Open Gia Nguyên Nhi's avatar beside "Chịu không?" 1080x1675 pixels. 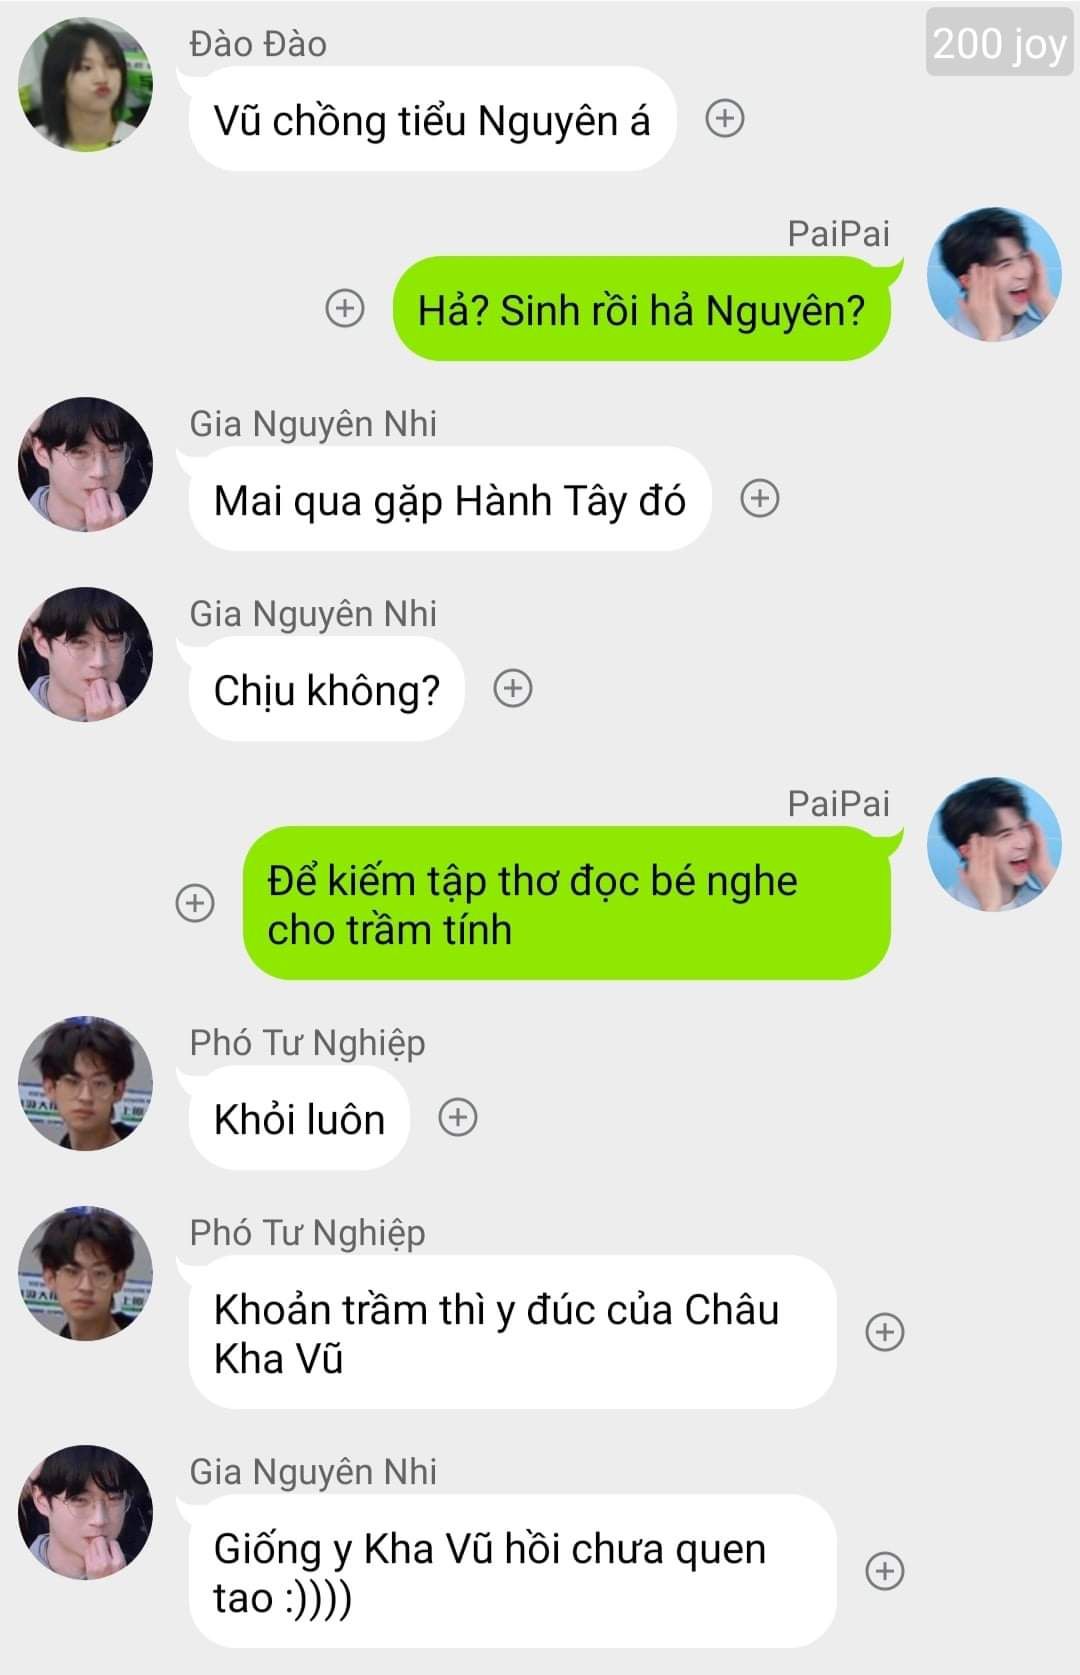click(86, 654)
